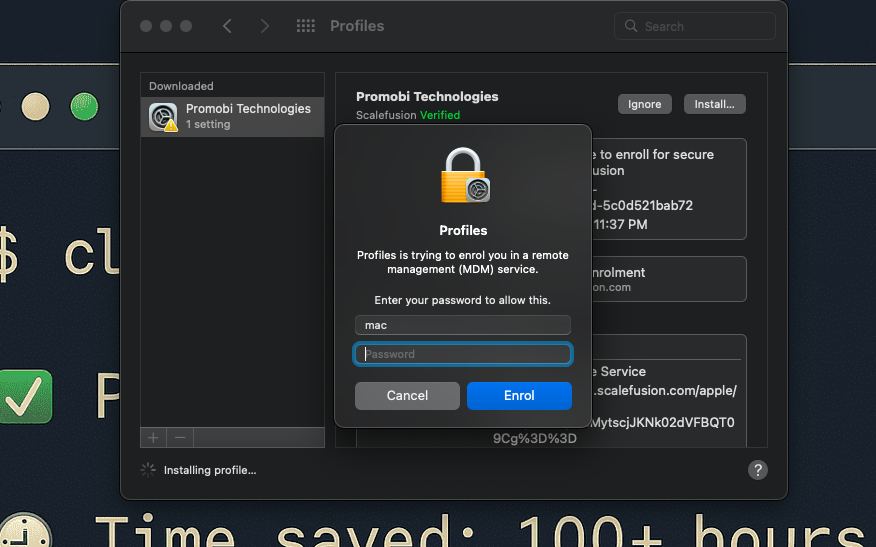Click the Ignore profile button
876x547 pixels.
point(644,104)
